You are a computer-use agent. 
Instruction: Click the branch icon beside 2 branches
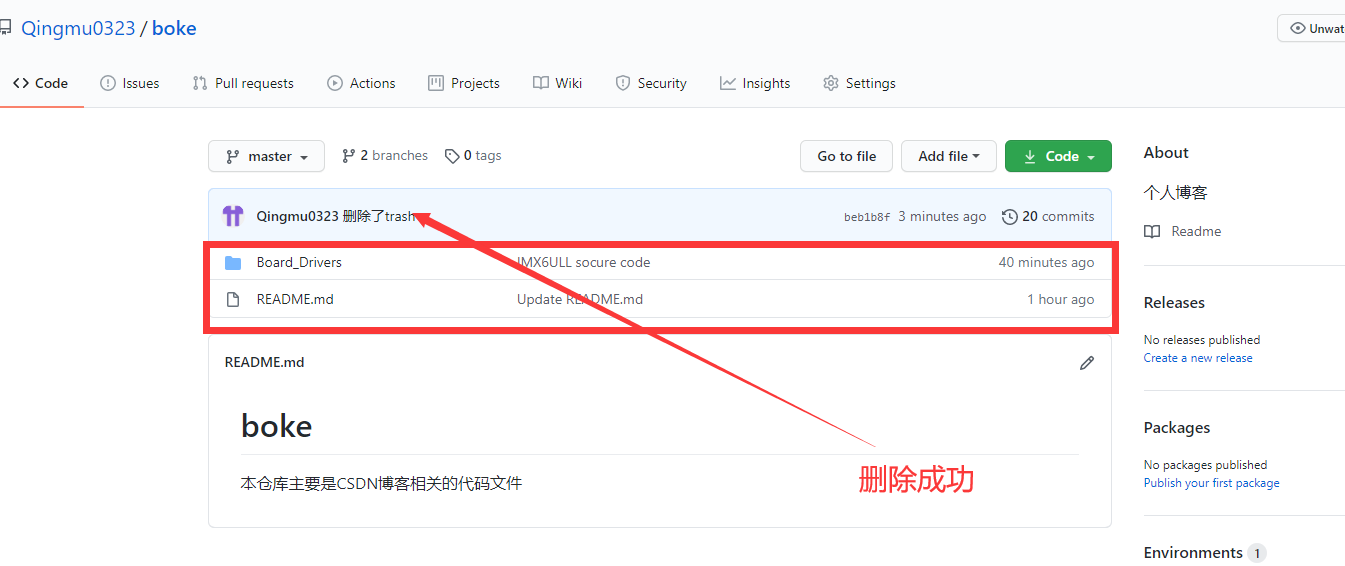click(349, 156)
